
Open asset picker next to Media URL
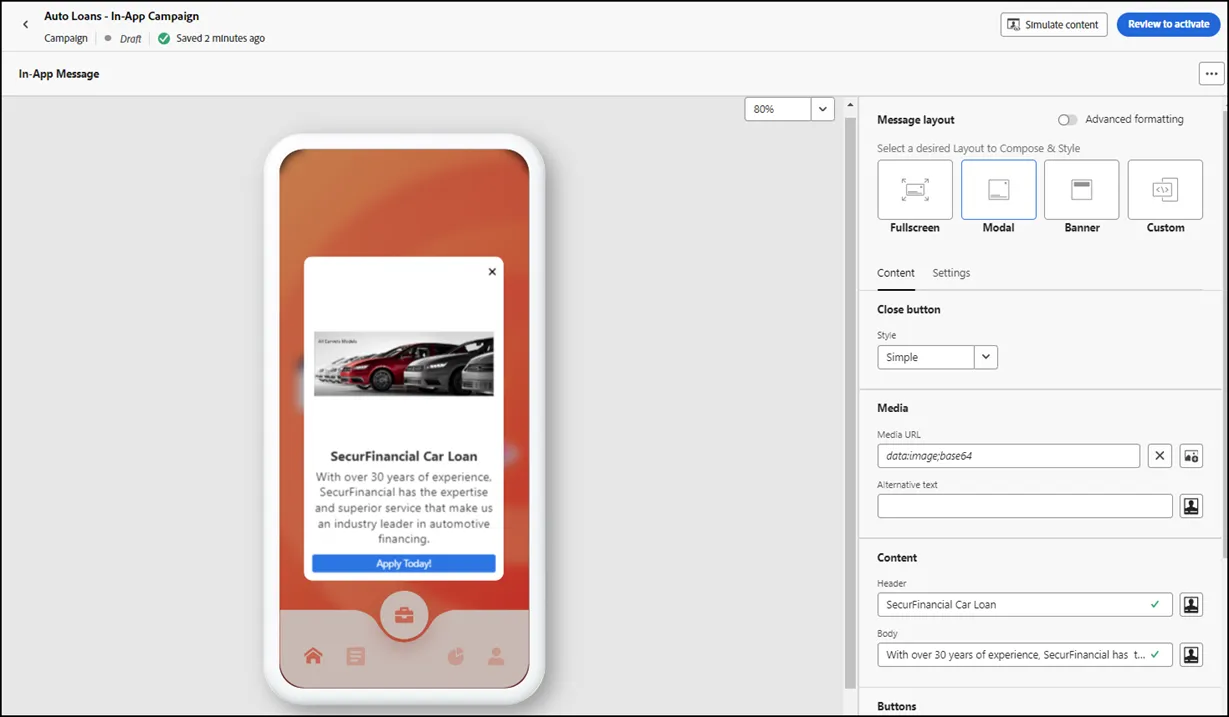pyautogui.click(x=1191, y=456)
